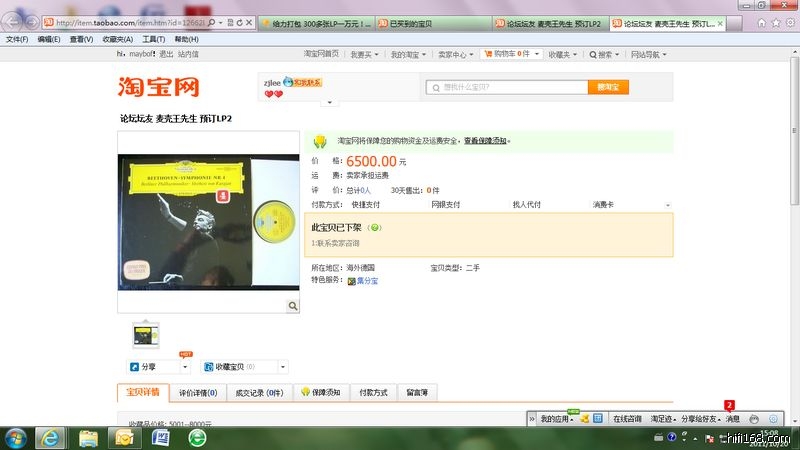Click the settings gear in bottom toolbar

tap(773, 418)
